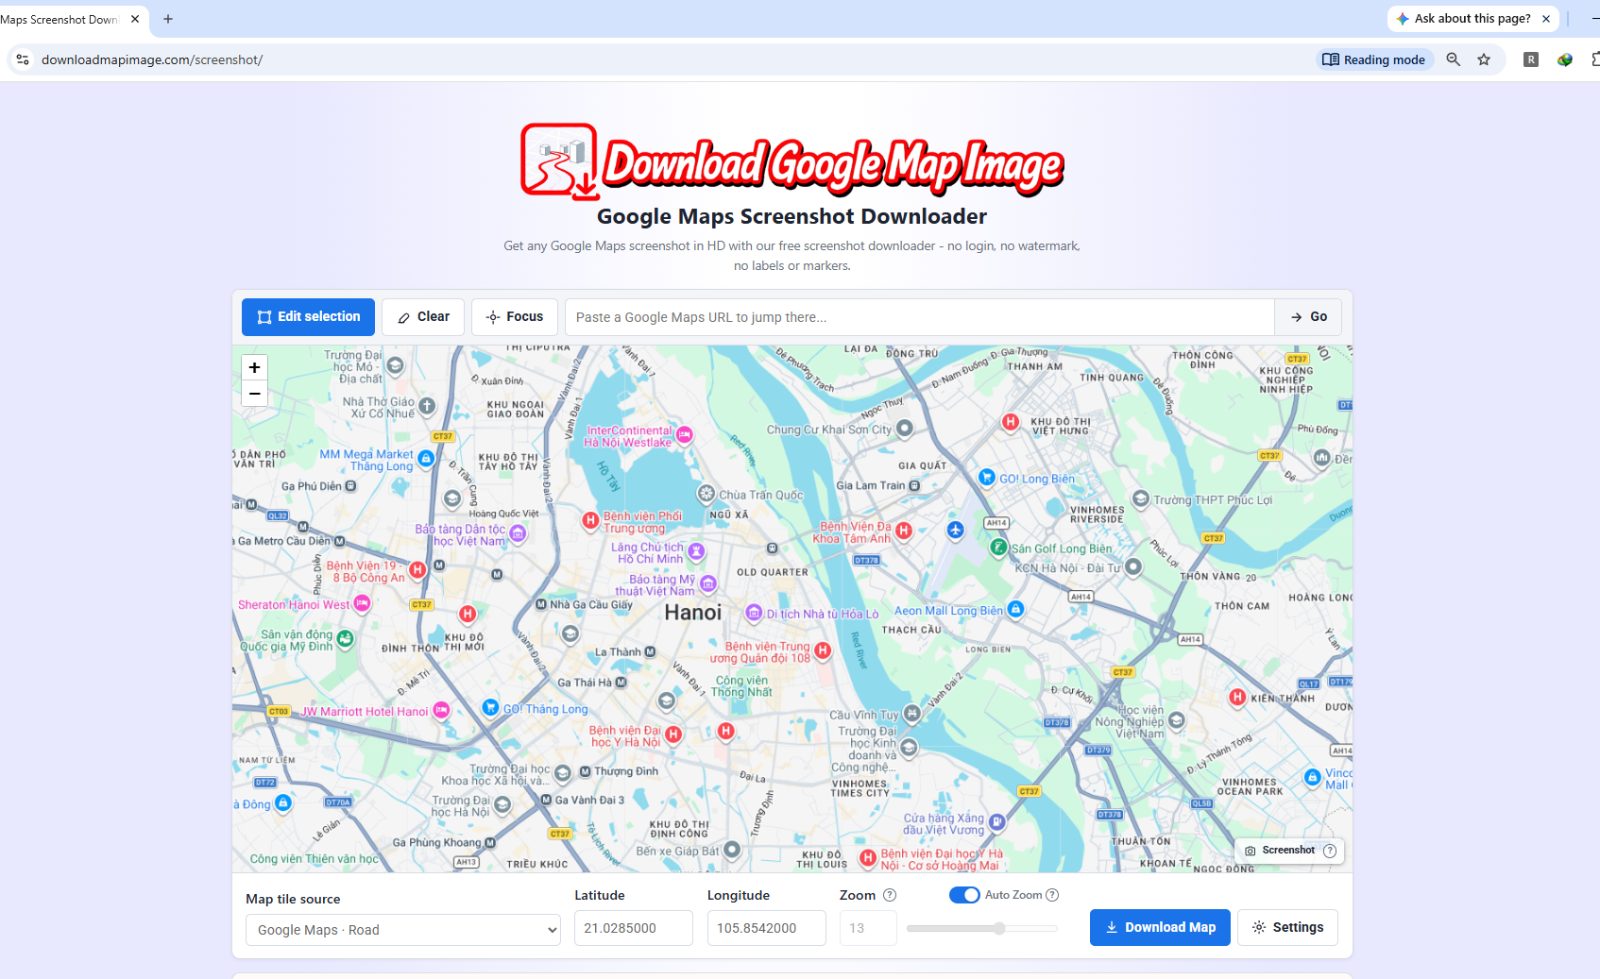Clear the current map selection
The height and width of the screenshot is (979, 1600).
423,317
